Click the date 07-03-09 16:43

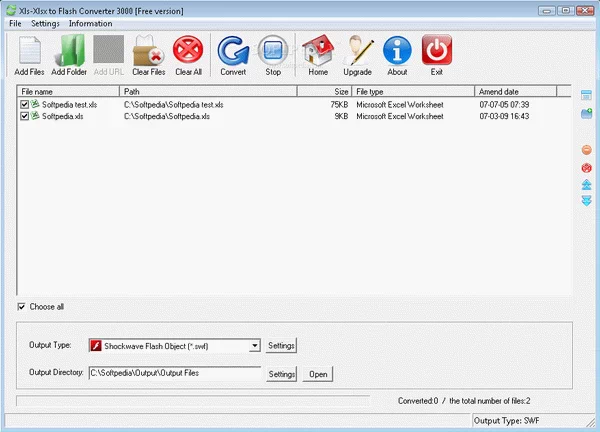click(504, 116)
